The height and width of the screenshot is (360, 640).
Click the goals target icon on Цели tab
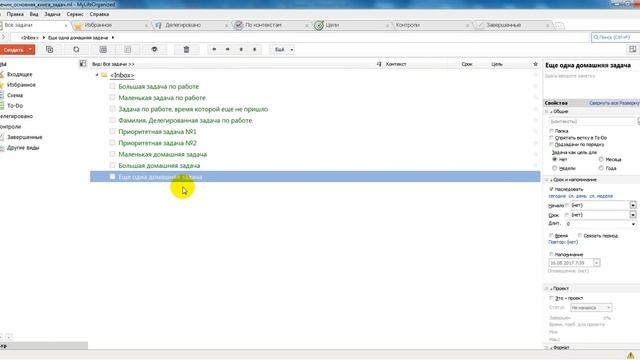pos(319,25)
